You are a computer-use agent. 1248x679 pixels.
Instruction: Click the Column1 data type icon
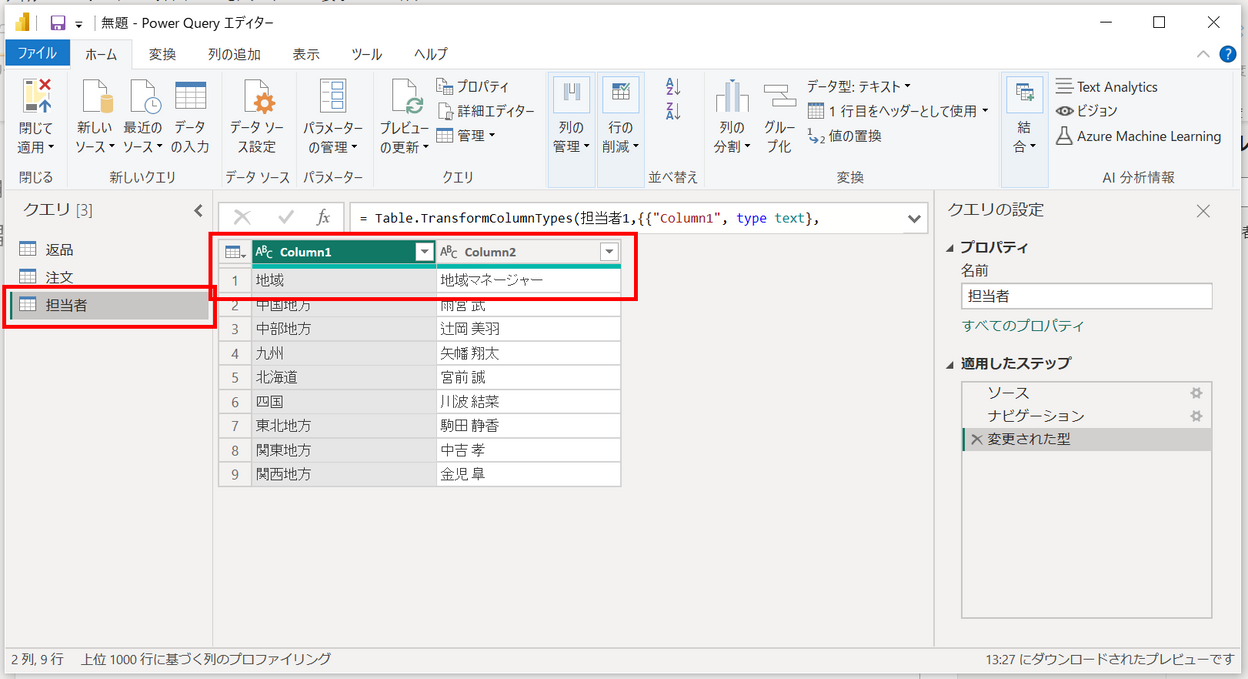pos(264,252)
